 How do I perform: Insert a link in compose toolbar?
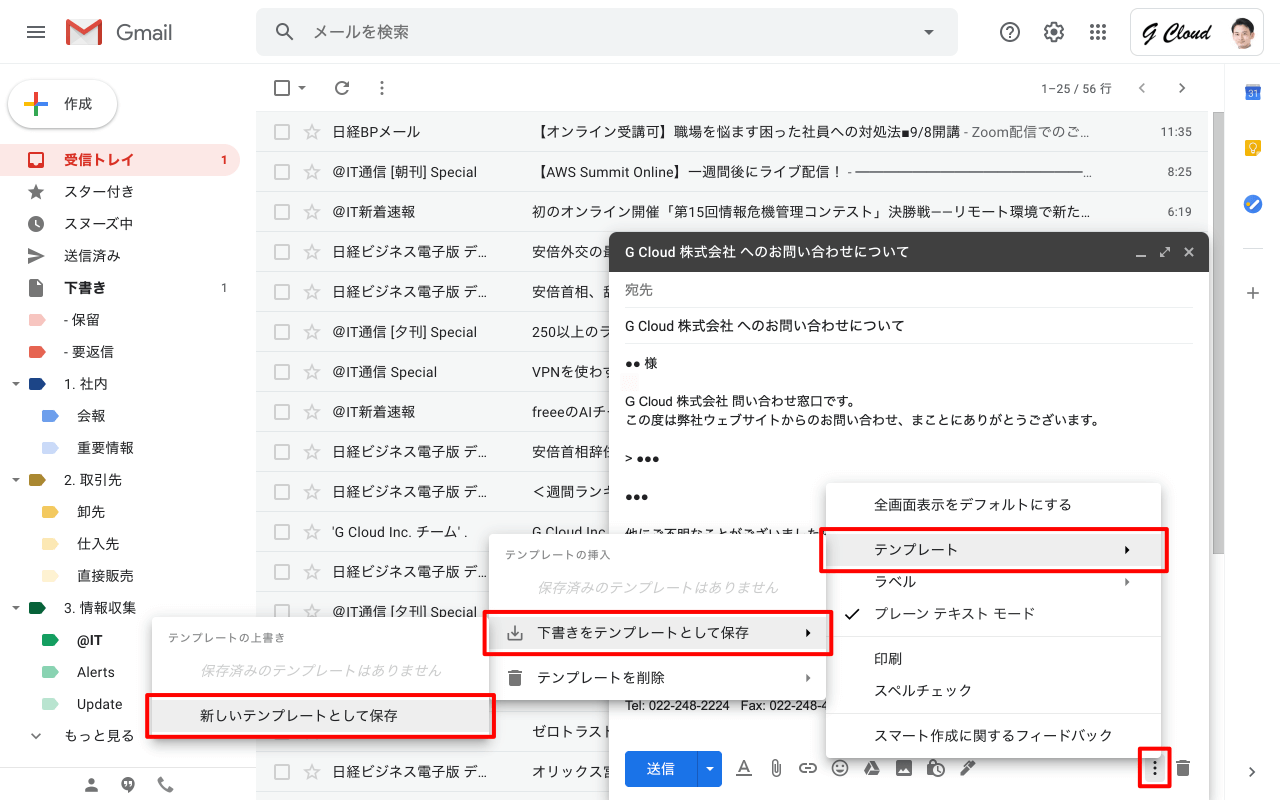tap(808, 768)
